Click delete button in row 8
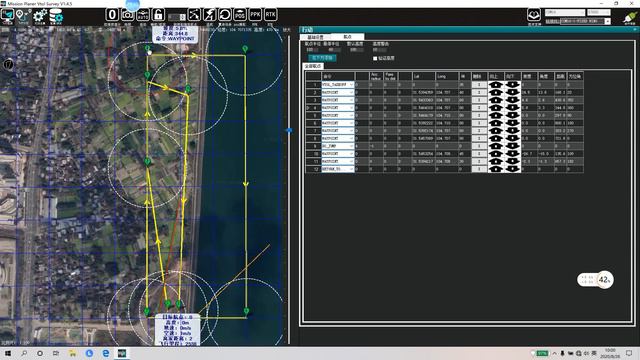This screenshot has width=640, height=360. coord(480,138)
